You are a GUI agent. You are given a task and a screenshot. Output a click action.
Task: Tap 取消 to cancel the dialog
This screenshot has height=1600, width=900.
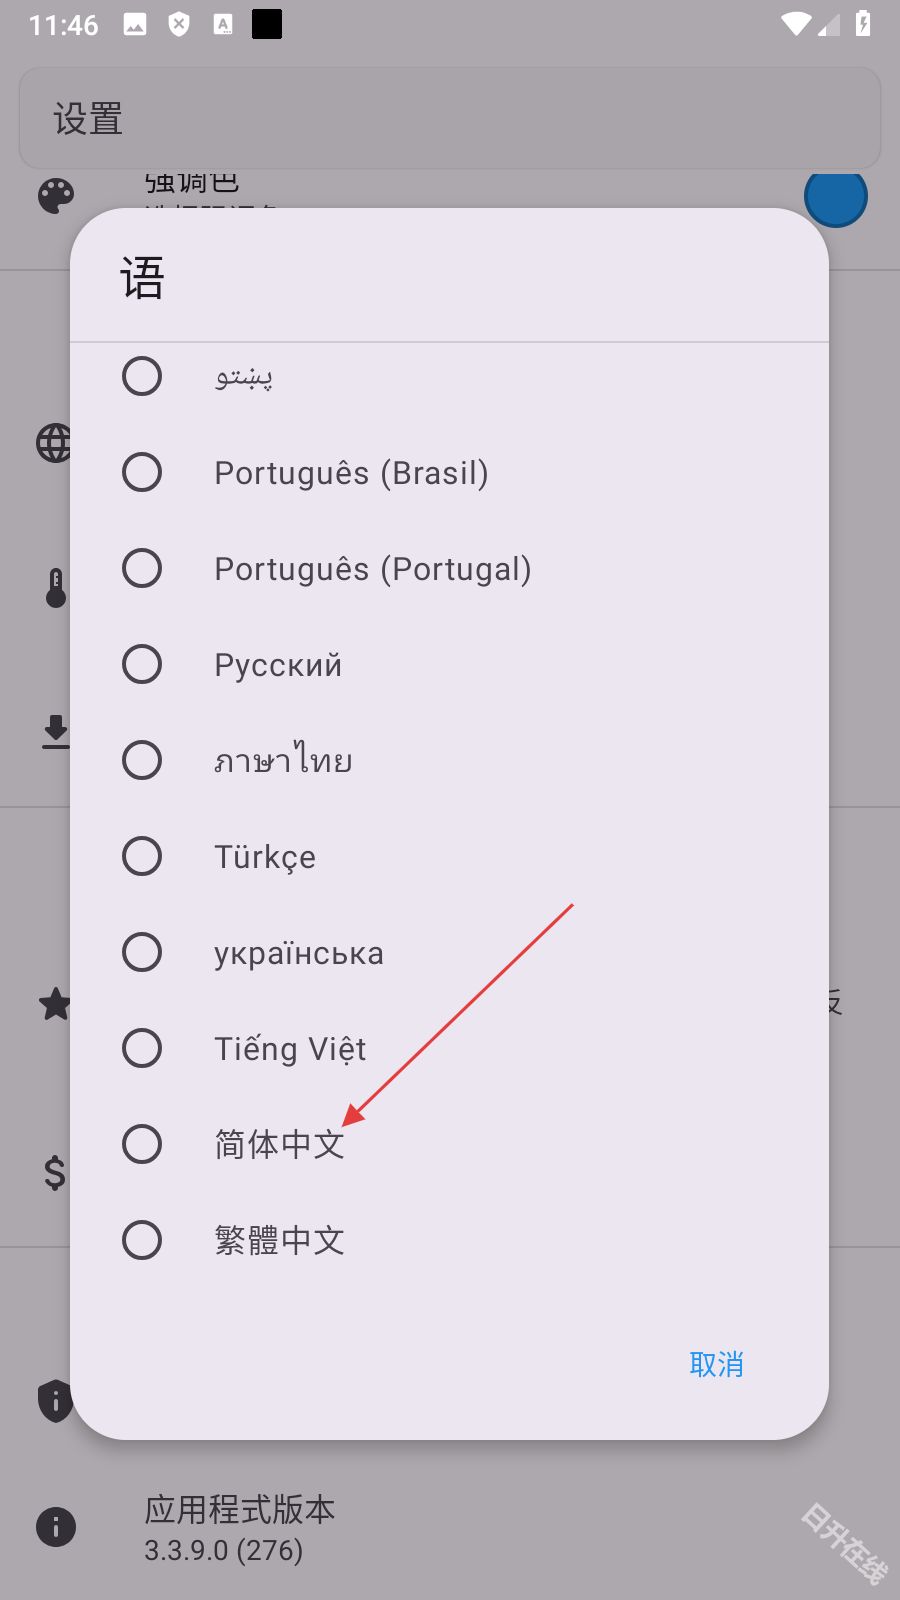click(716, 1364)
